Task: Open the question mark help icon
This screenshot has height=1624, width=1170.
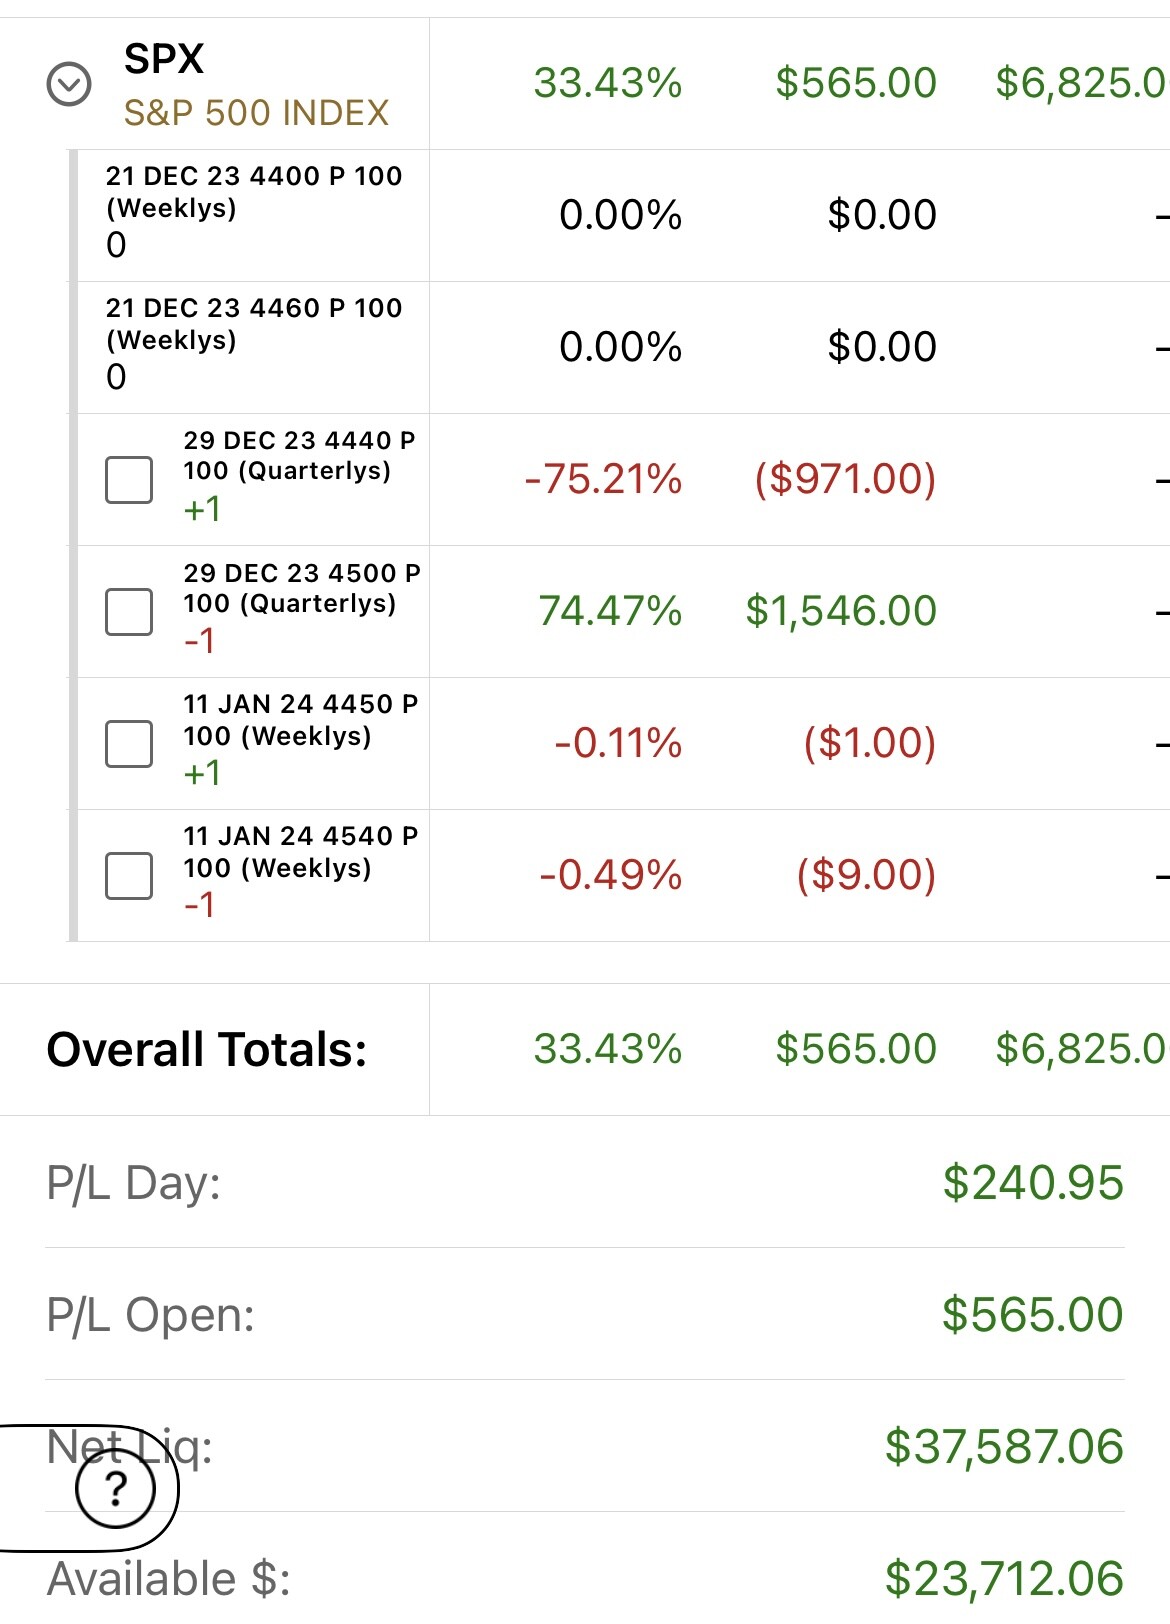Action: [x=116, y=1487]
